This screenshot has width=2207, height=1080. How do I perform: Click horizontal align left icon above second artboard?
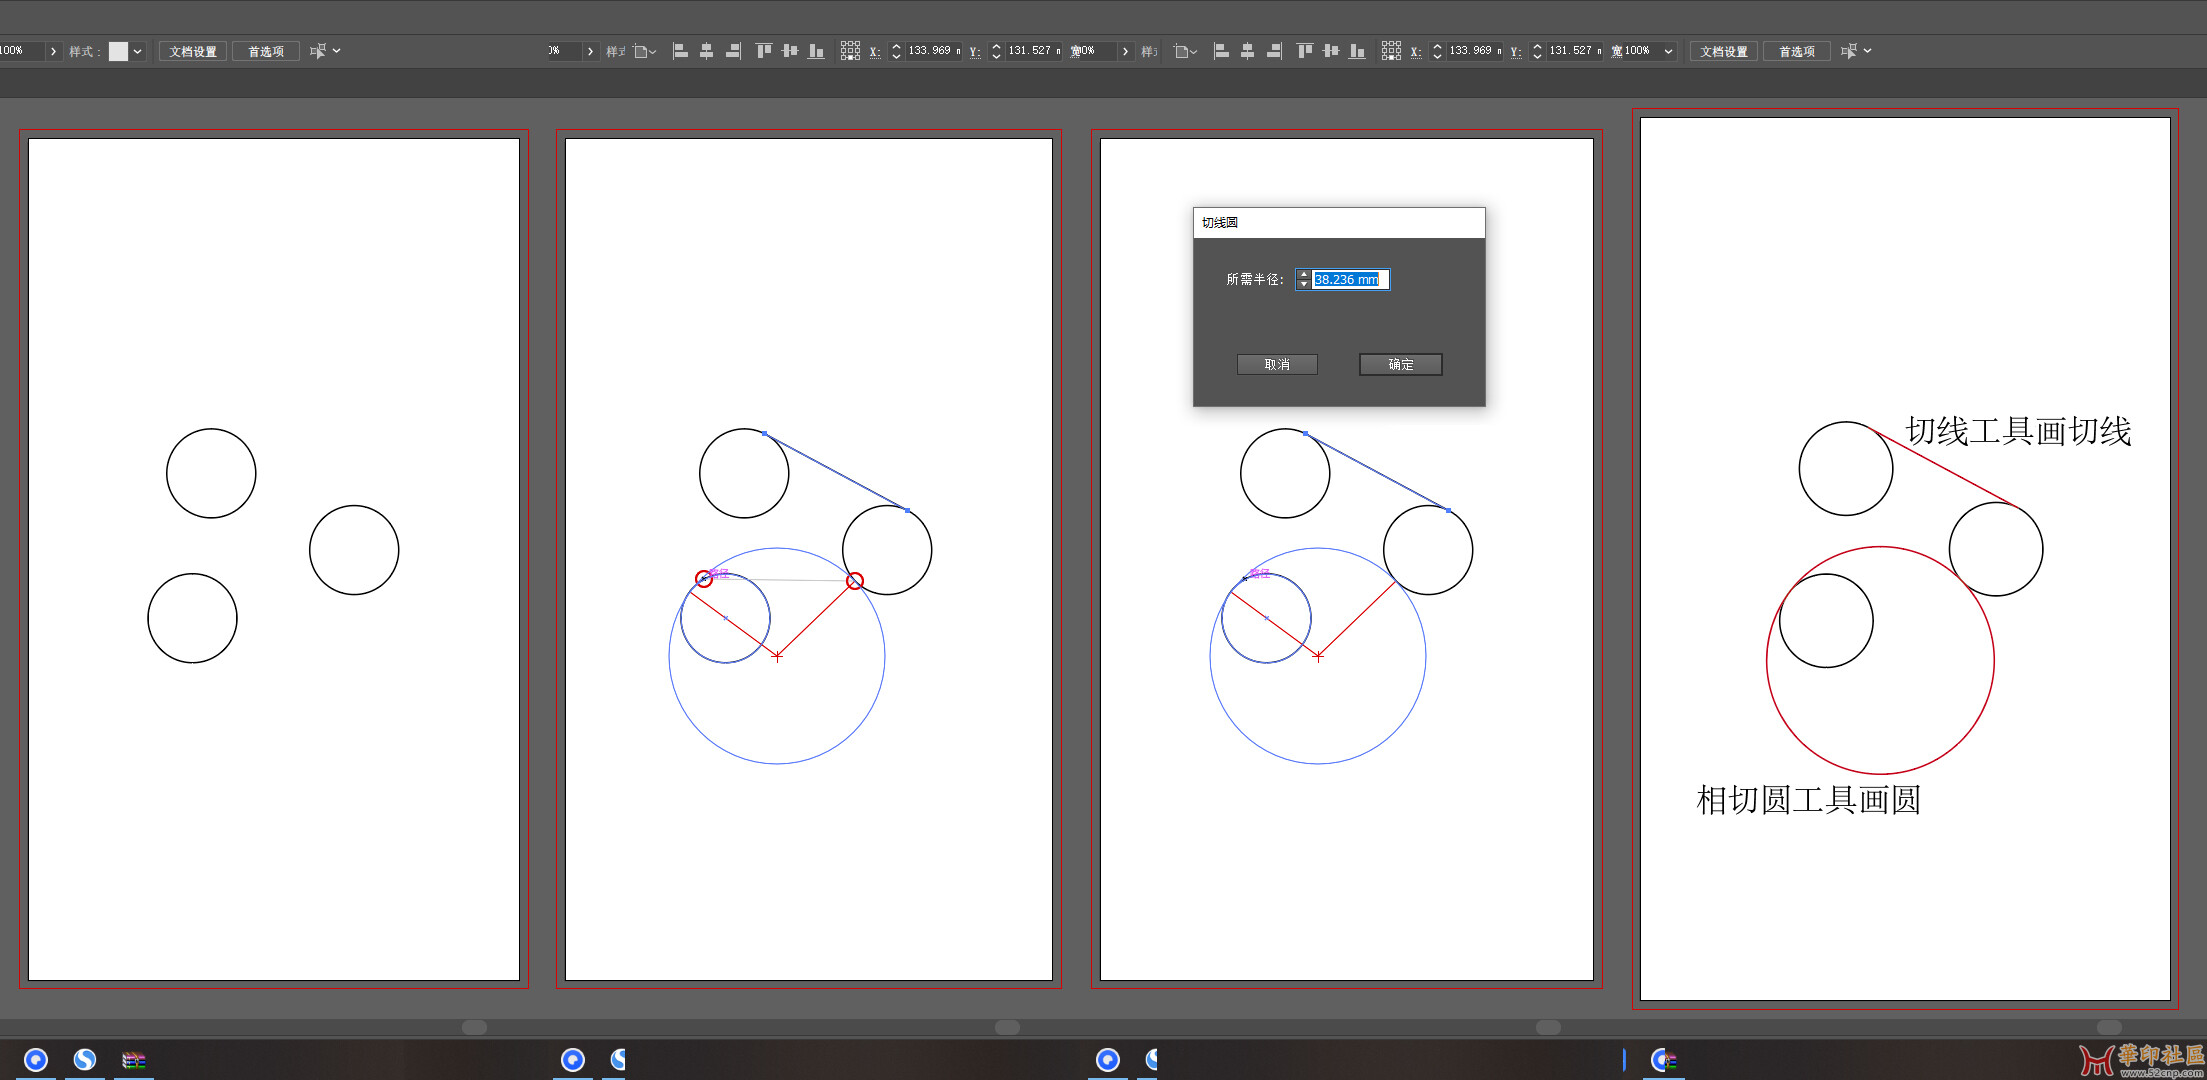pos(680,51)
